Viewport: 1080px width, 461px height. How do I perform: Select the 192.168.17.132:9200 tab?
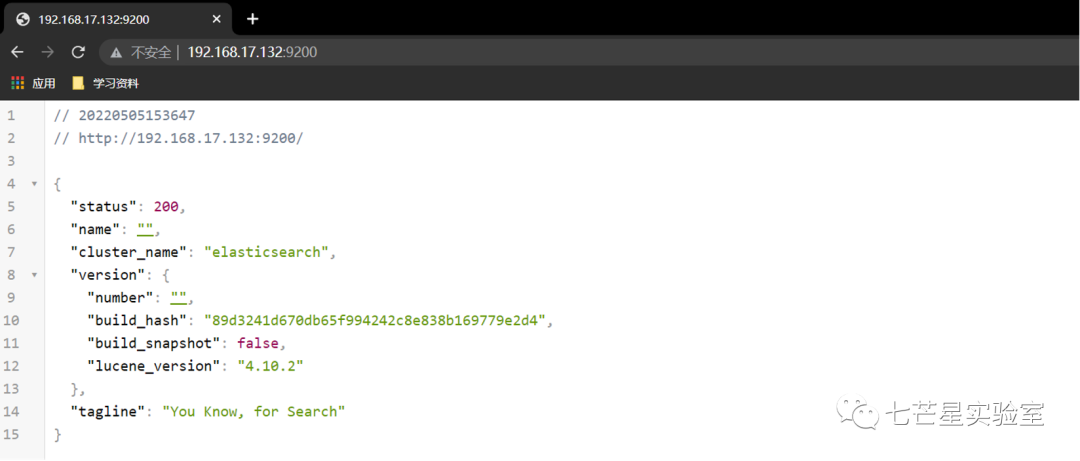pos(119,19)
